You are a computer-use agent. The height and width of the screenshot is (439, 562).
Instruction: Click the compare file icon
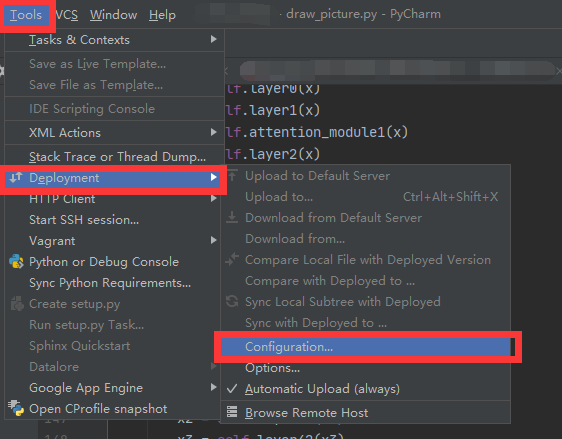pyautogui.click(x=232, y=259)
